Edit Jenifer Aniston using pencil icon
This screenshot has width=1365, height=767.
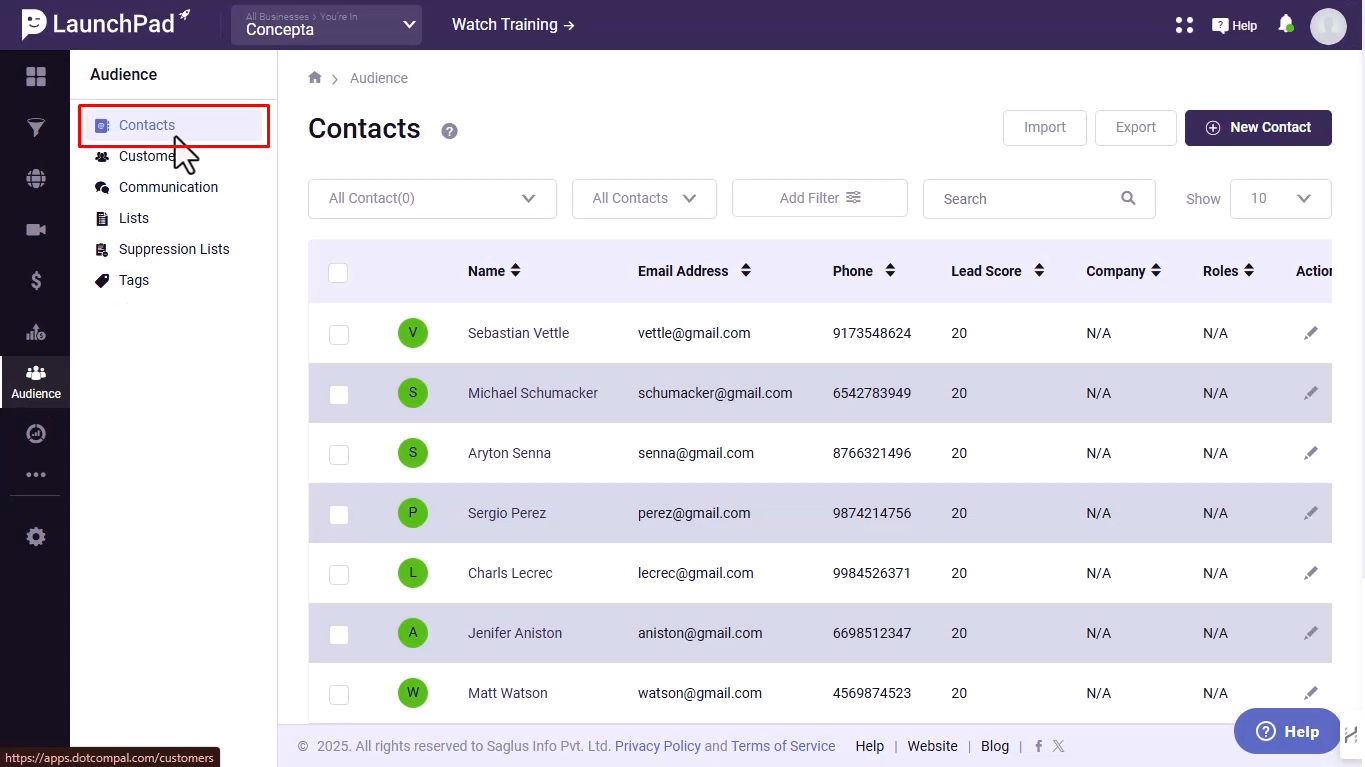[1311, 633]
